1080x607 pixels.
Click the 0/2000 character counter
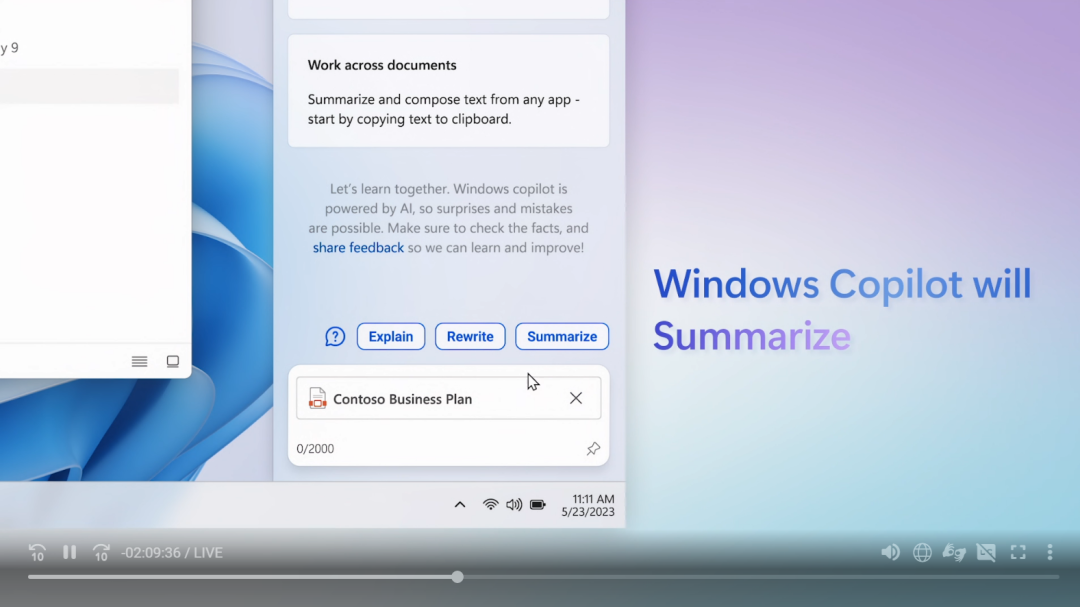point(315,449)
